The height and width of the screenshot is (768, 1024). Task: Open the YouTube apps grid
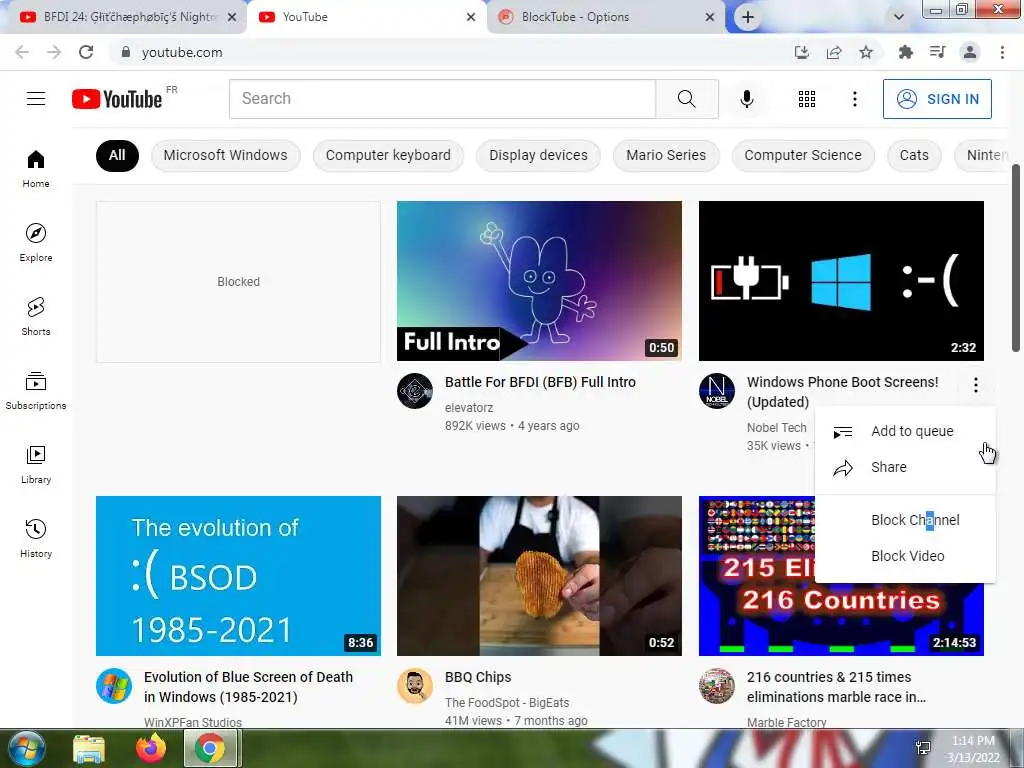coord(807,99)
